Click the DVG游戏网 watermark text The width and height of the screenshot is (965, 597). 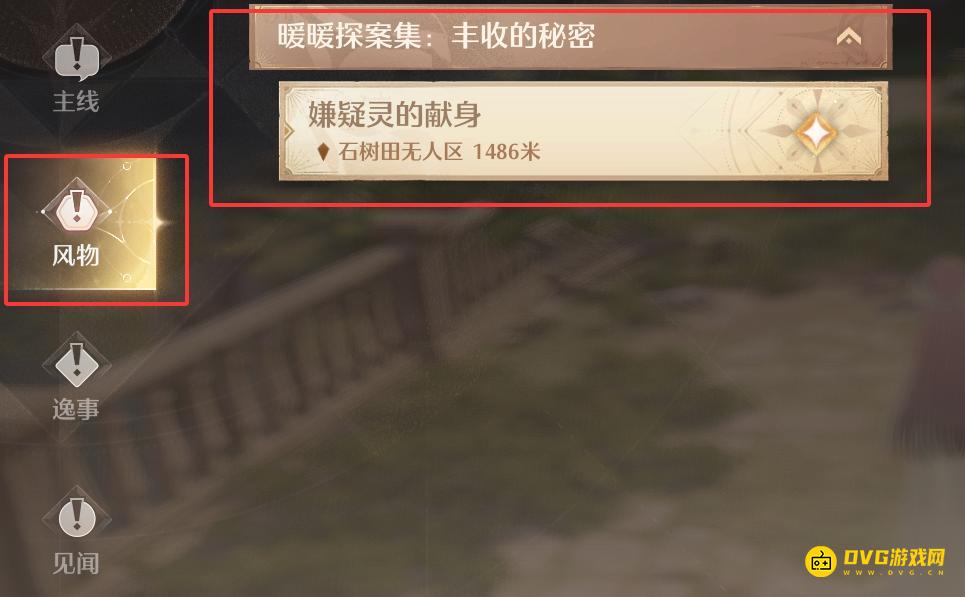[x=894, y=557]
